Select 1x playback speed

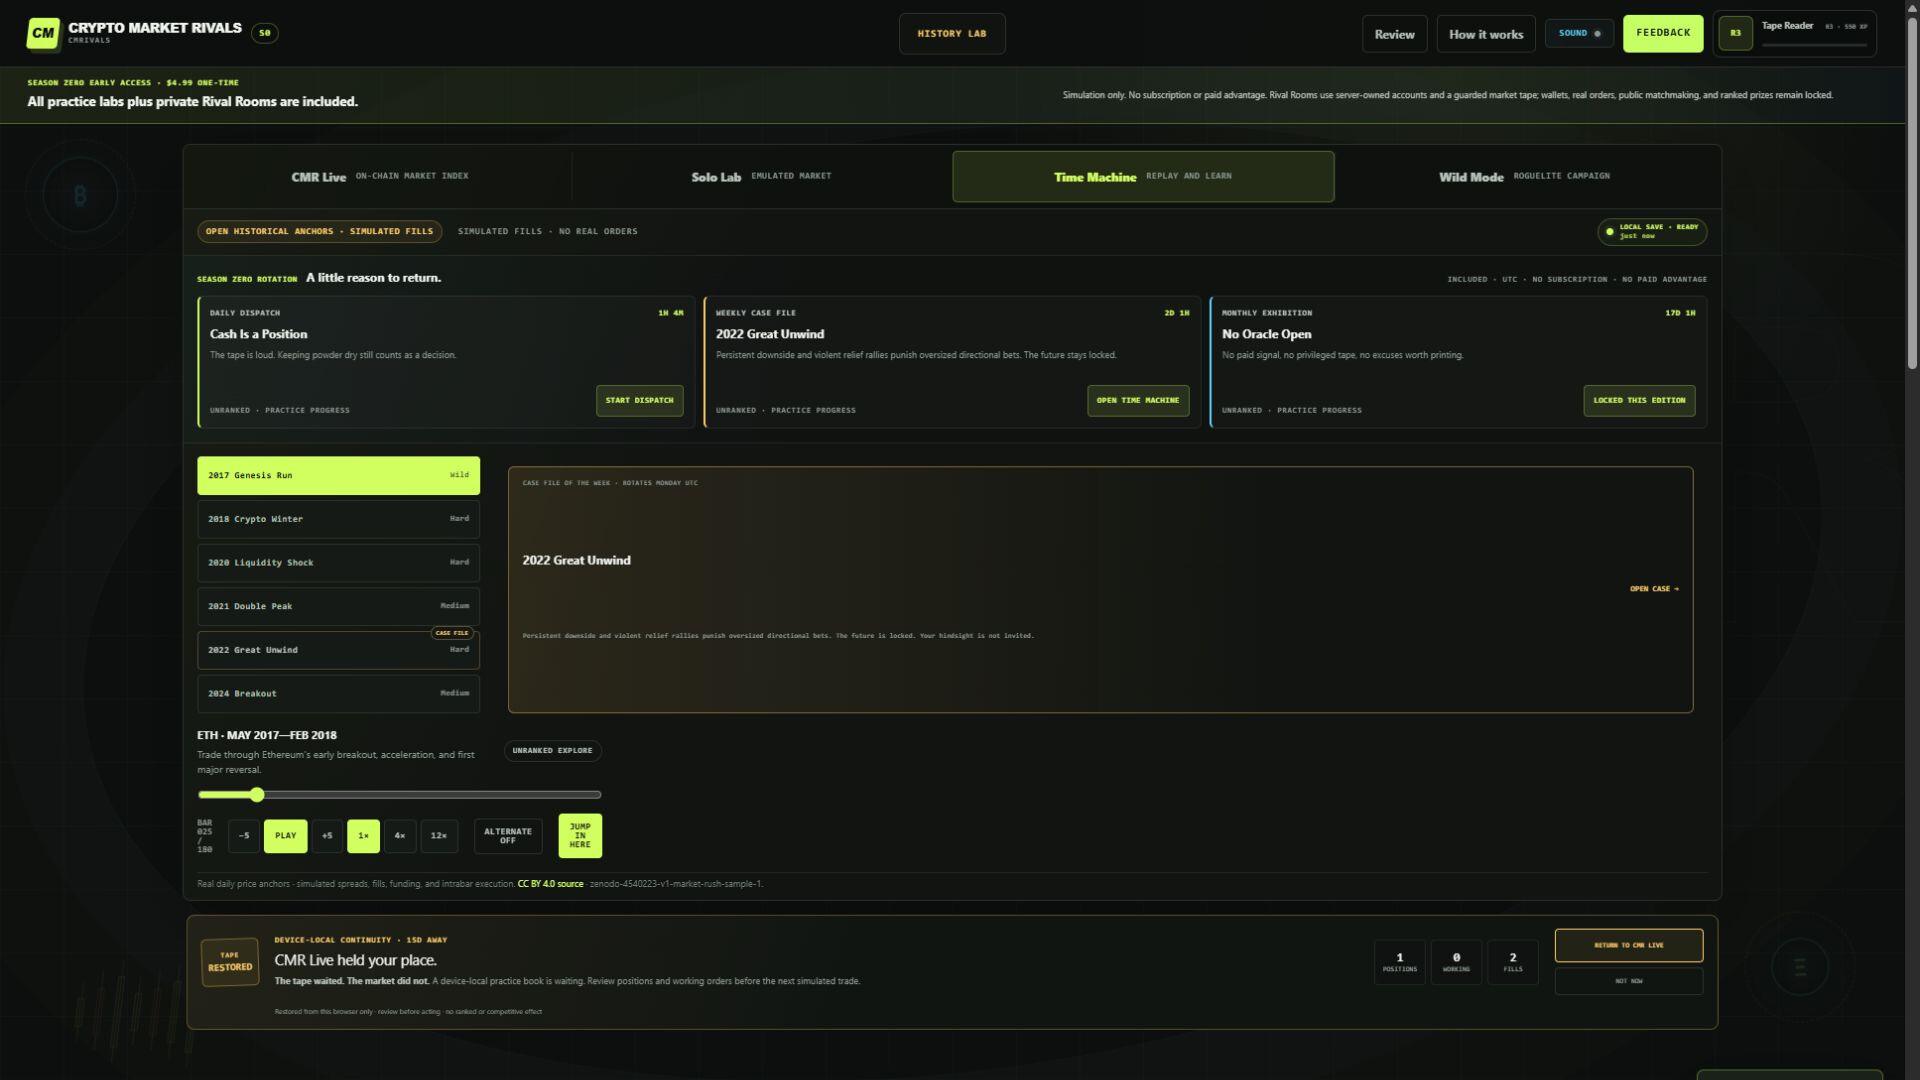coord(363,836)
